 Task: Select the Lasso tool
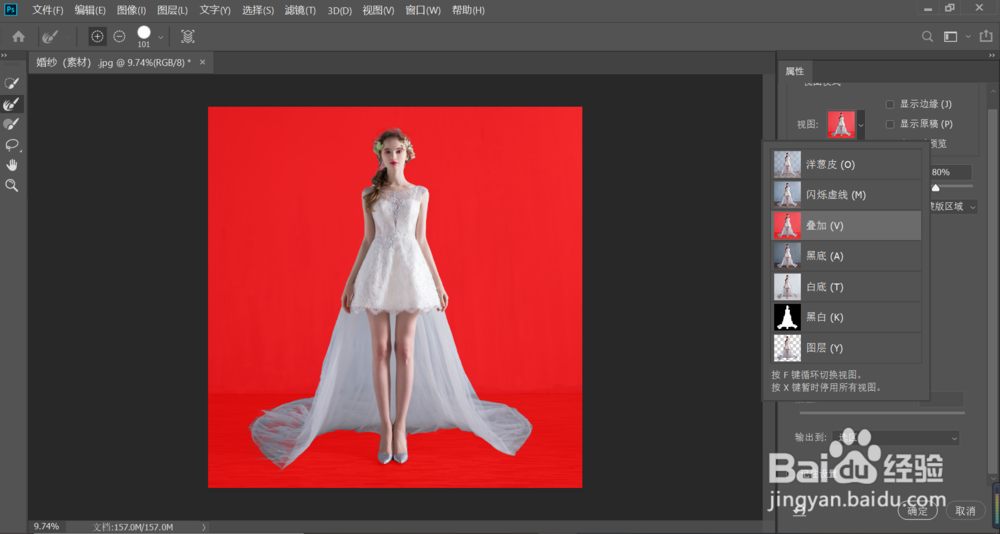12,145
